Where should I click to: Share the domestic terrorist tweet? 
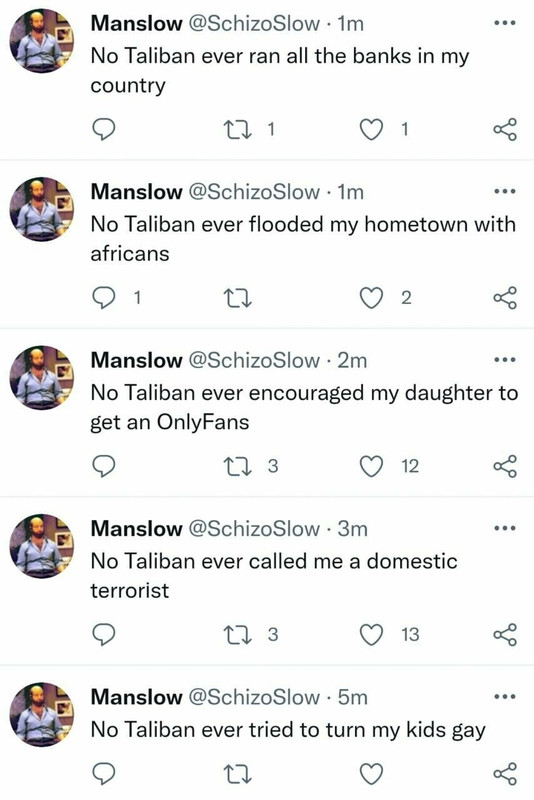pos(505,635)
